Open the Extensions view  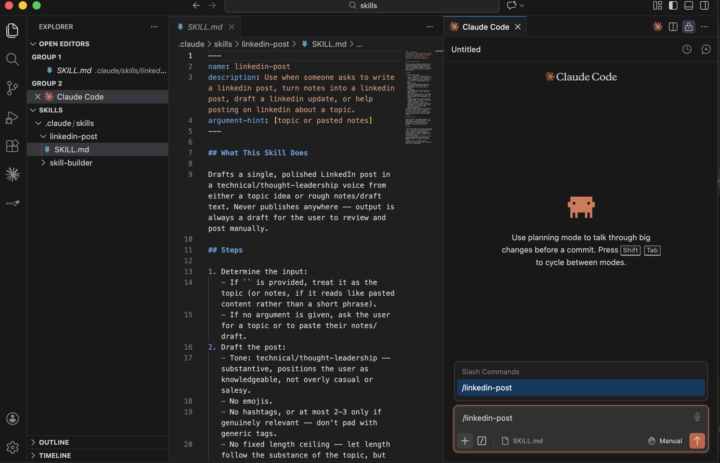[12, 146]
